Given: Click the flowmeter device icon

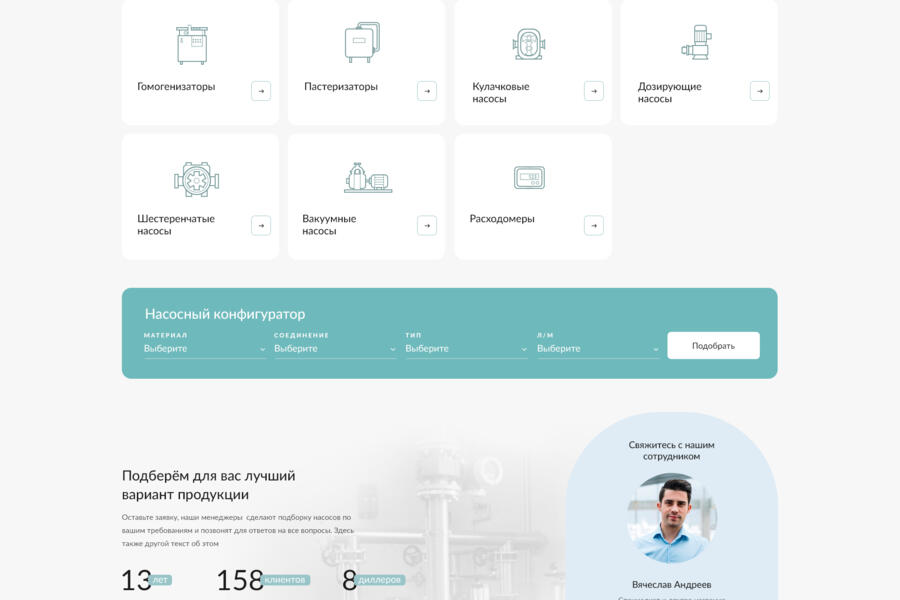Looking at the screenshot, I should (528, 178).
